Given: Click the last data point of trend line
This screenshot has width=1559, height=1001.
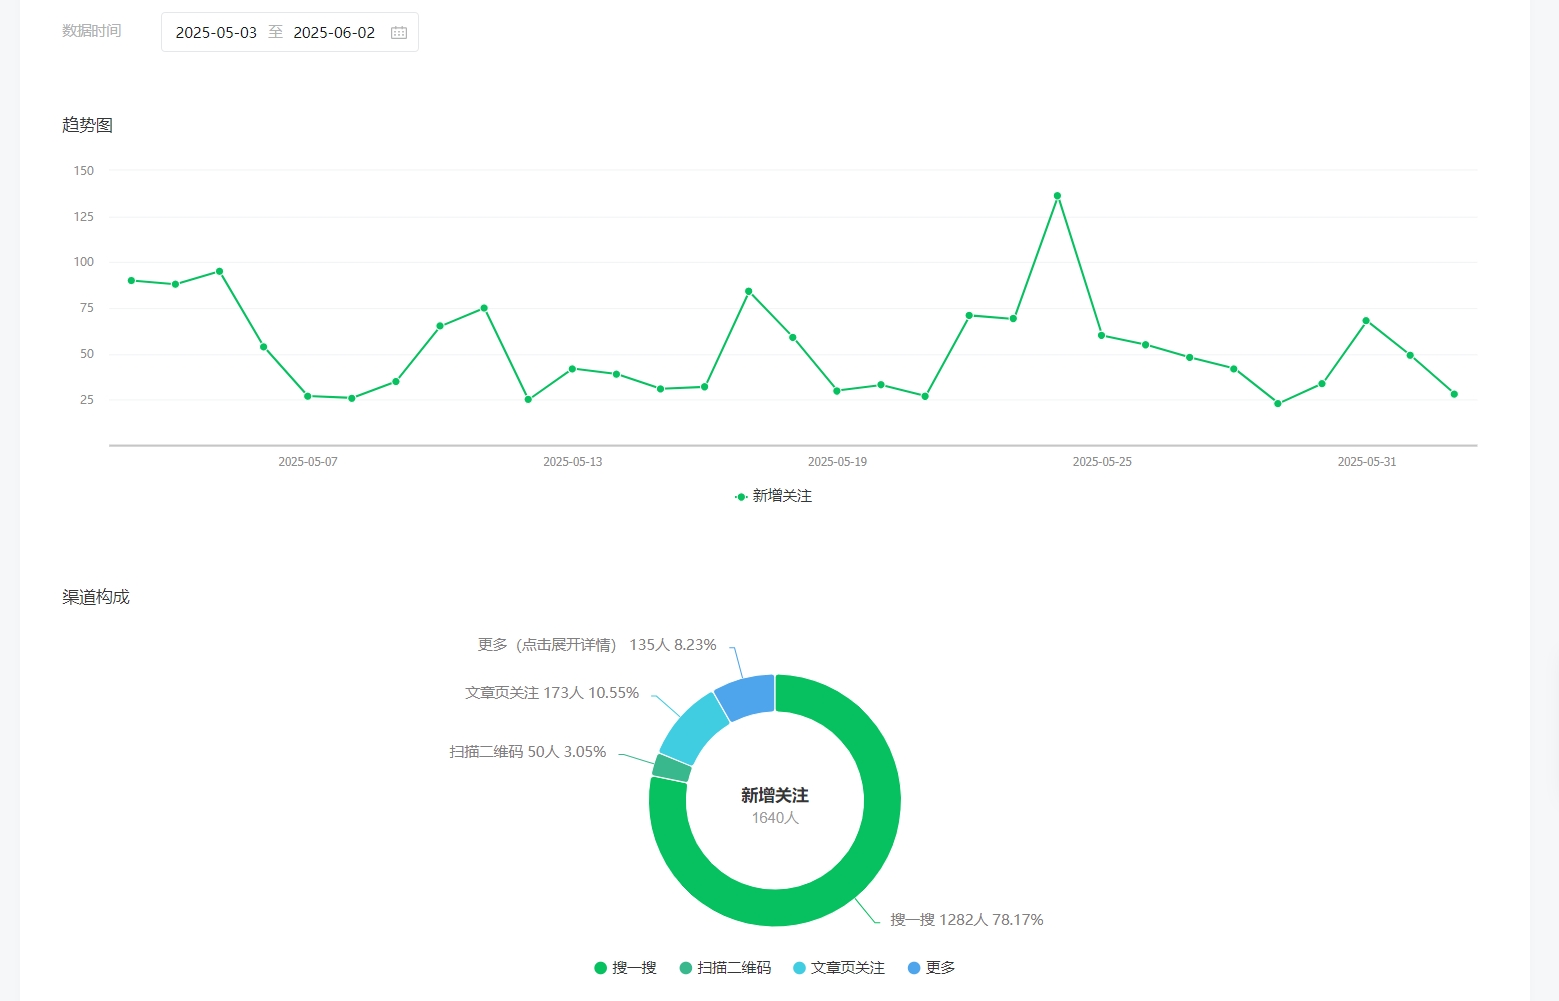Looking at the screenshot, I should click(1454, 394).
